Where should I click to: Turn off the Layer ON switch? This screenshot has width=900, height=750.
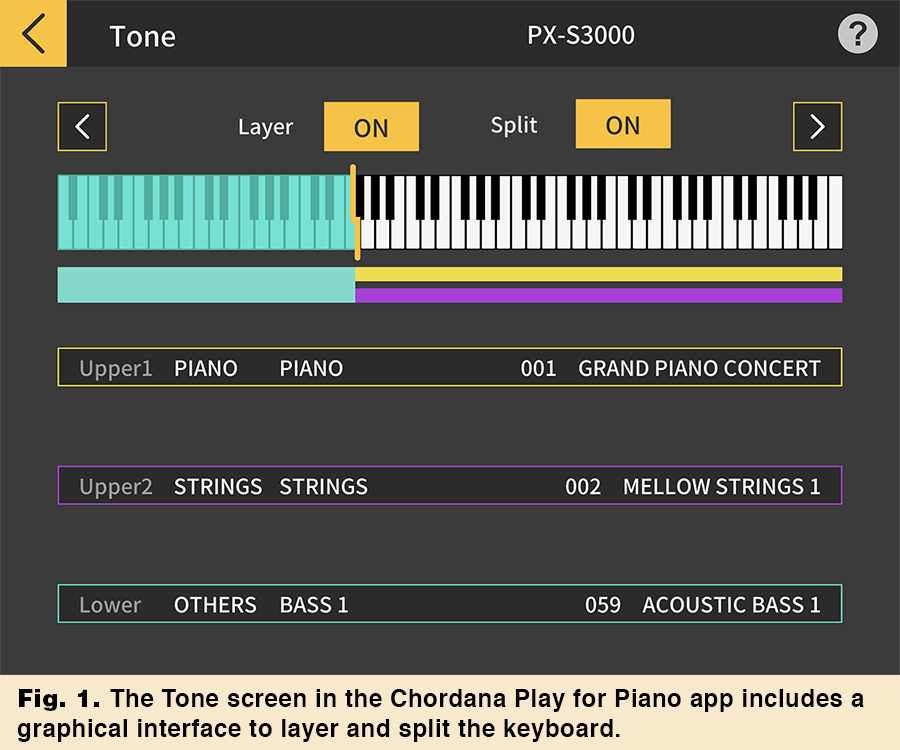click(371, 127)
